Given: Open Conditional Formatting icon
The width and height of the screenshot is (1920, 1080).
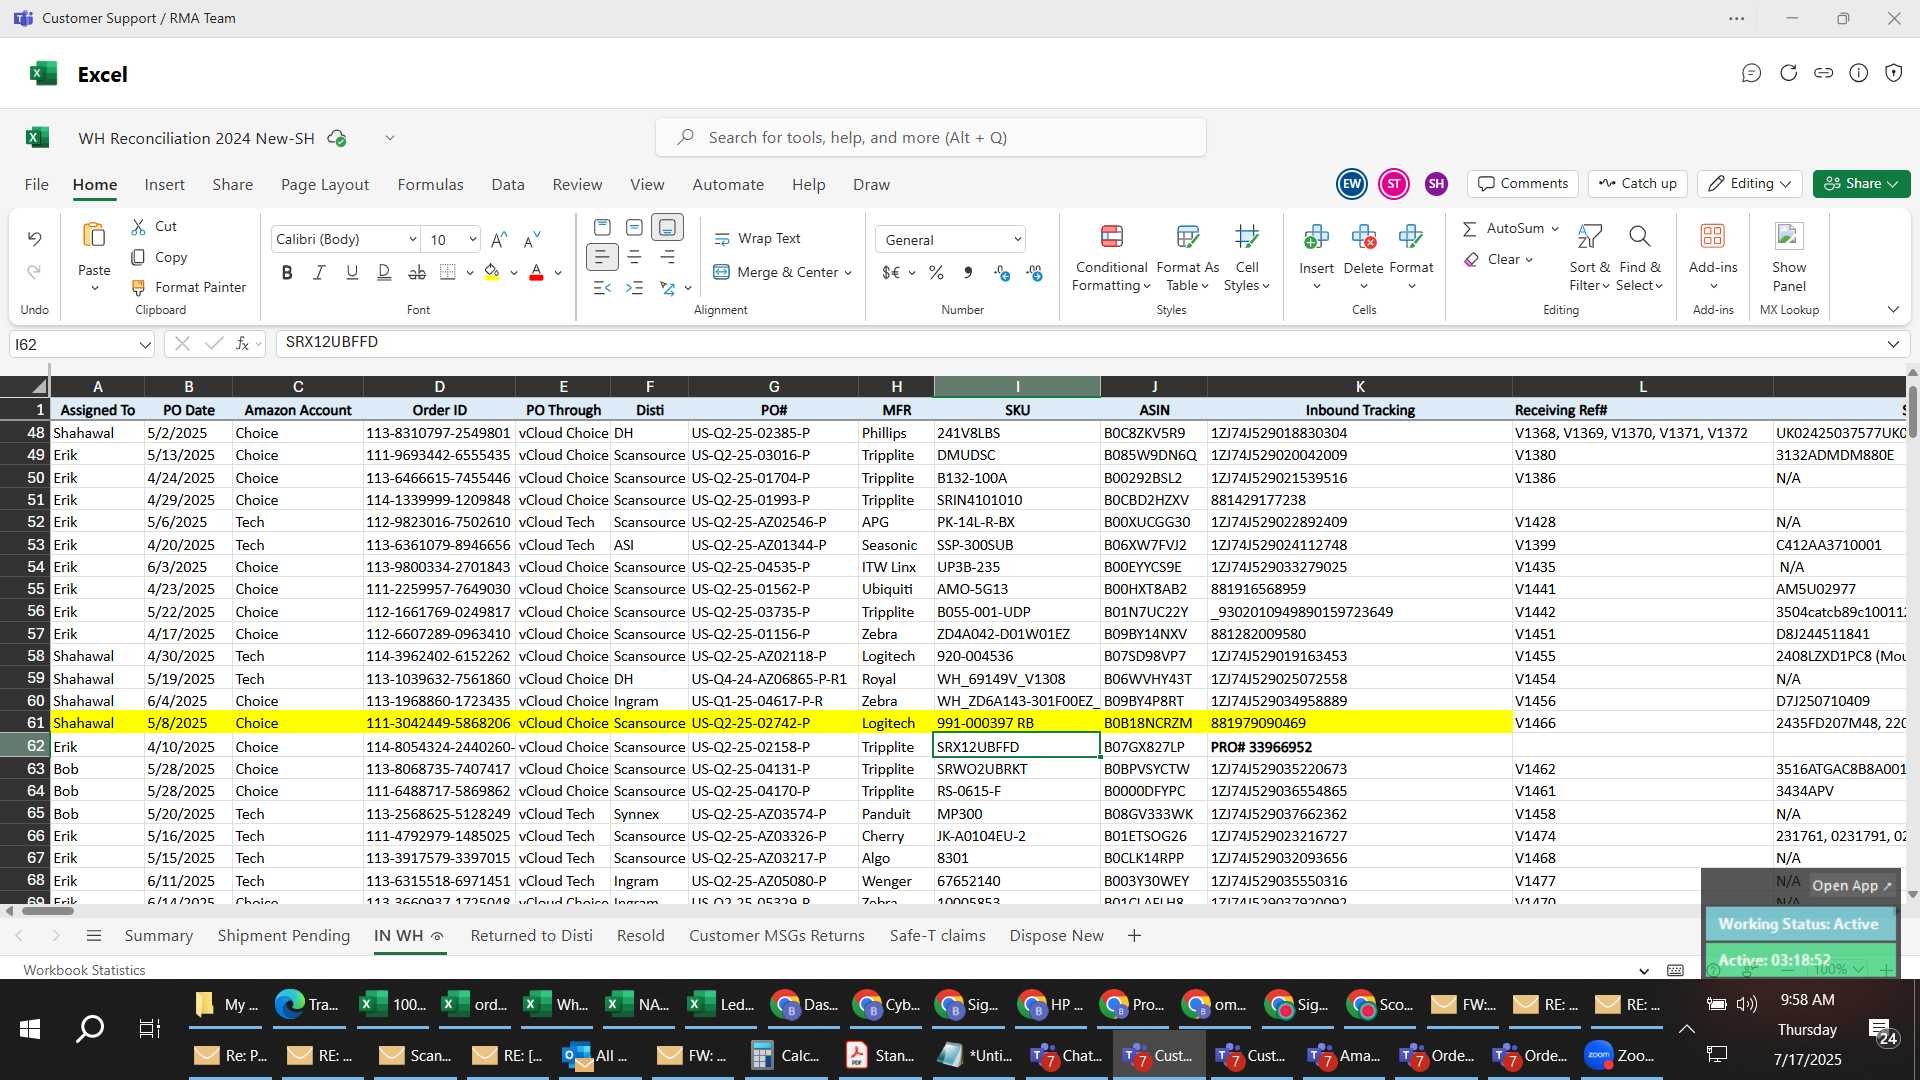Looking at the screenshot, I should coord(1111,237).
